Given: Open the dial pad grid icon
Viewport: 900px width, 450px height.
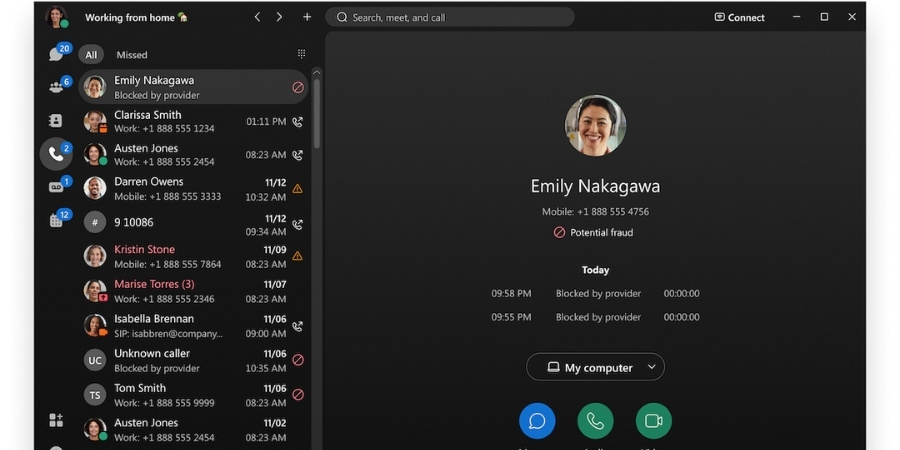Looking at the screenshot, I should [301, 54].
